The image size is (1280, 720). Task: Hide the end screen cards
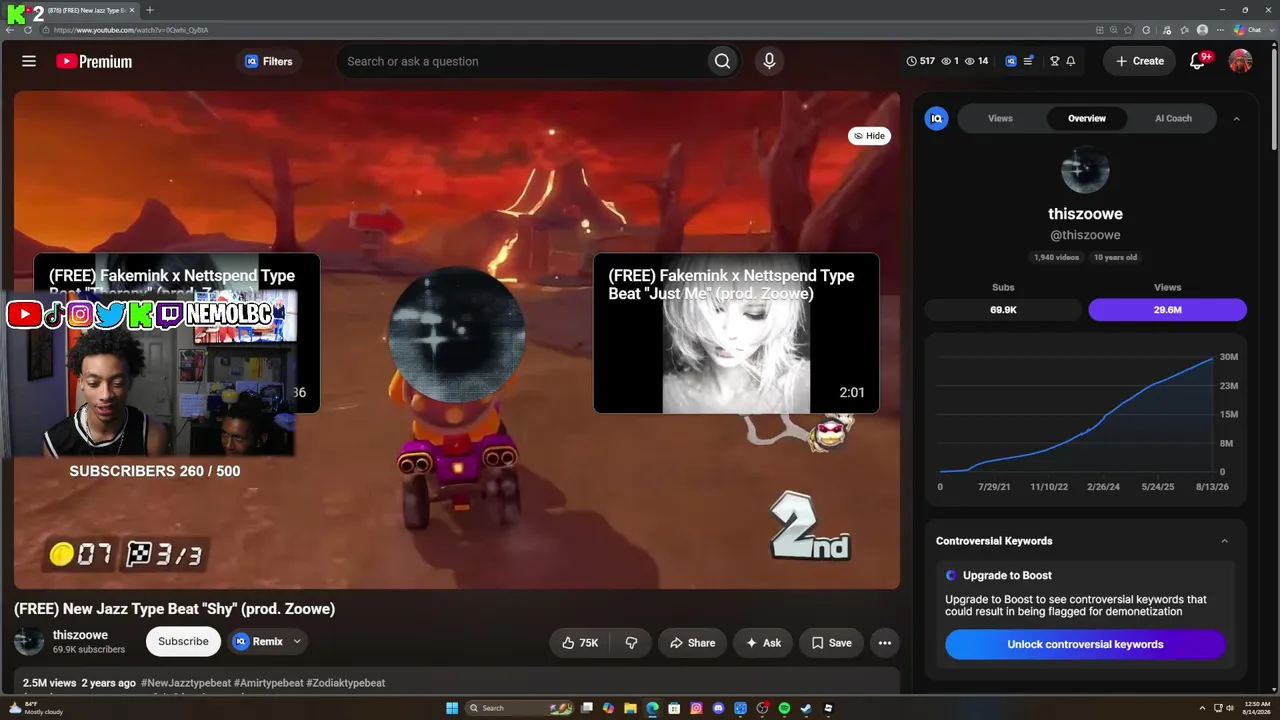click(x=869, y=136)
